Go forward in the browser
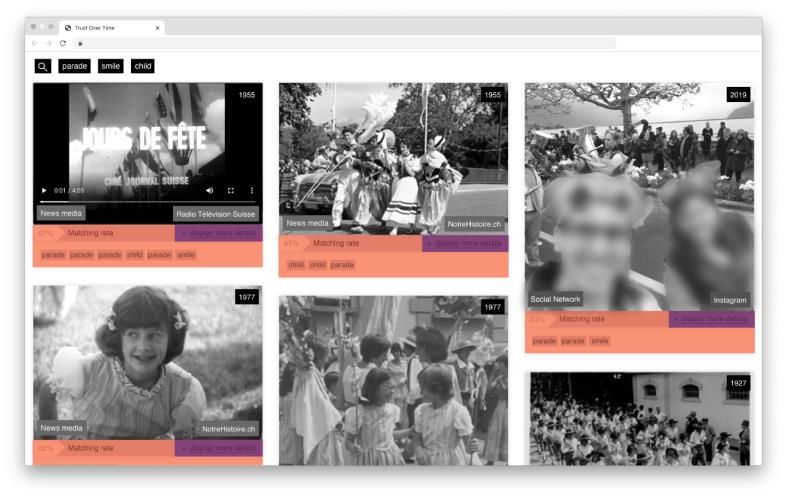Viewport: 787px width, 498px height. [48, 43]
